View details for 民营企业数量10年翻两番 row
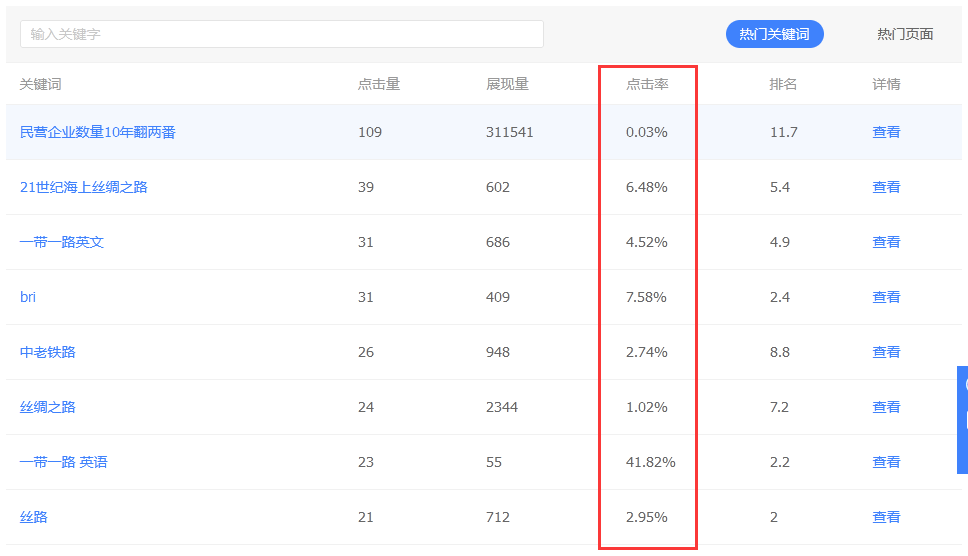This screenshot has height=556, width=968. [x=886, y=132]
